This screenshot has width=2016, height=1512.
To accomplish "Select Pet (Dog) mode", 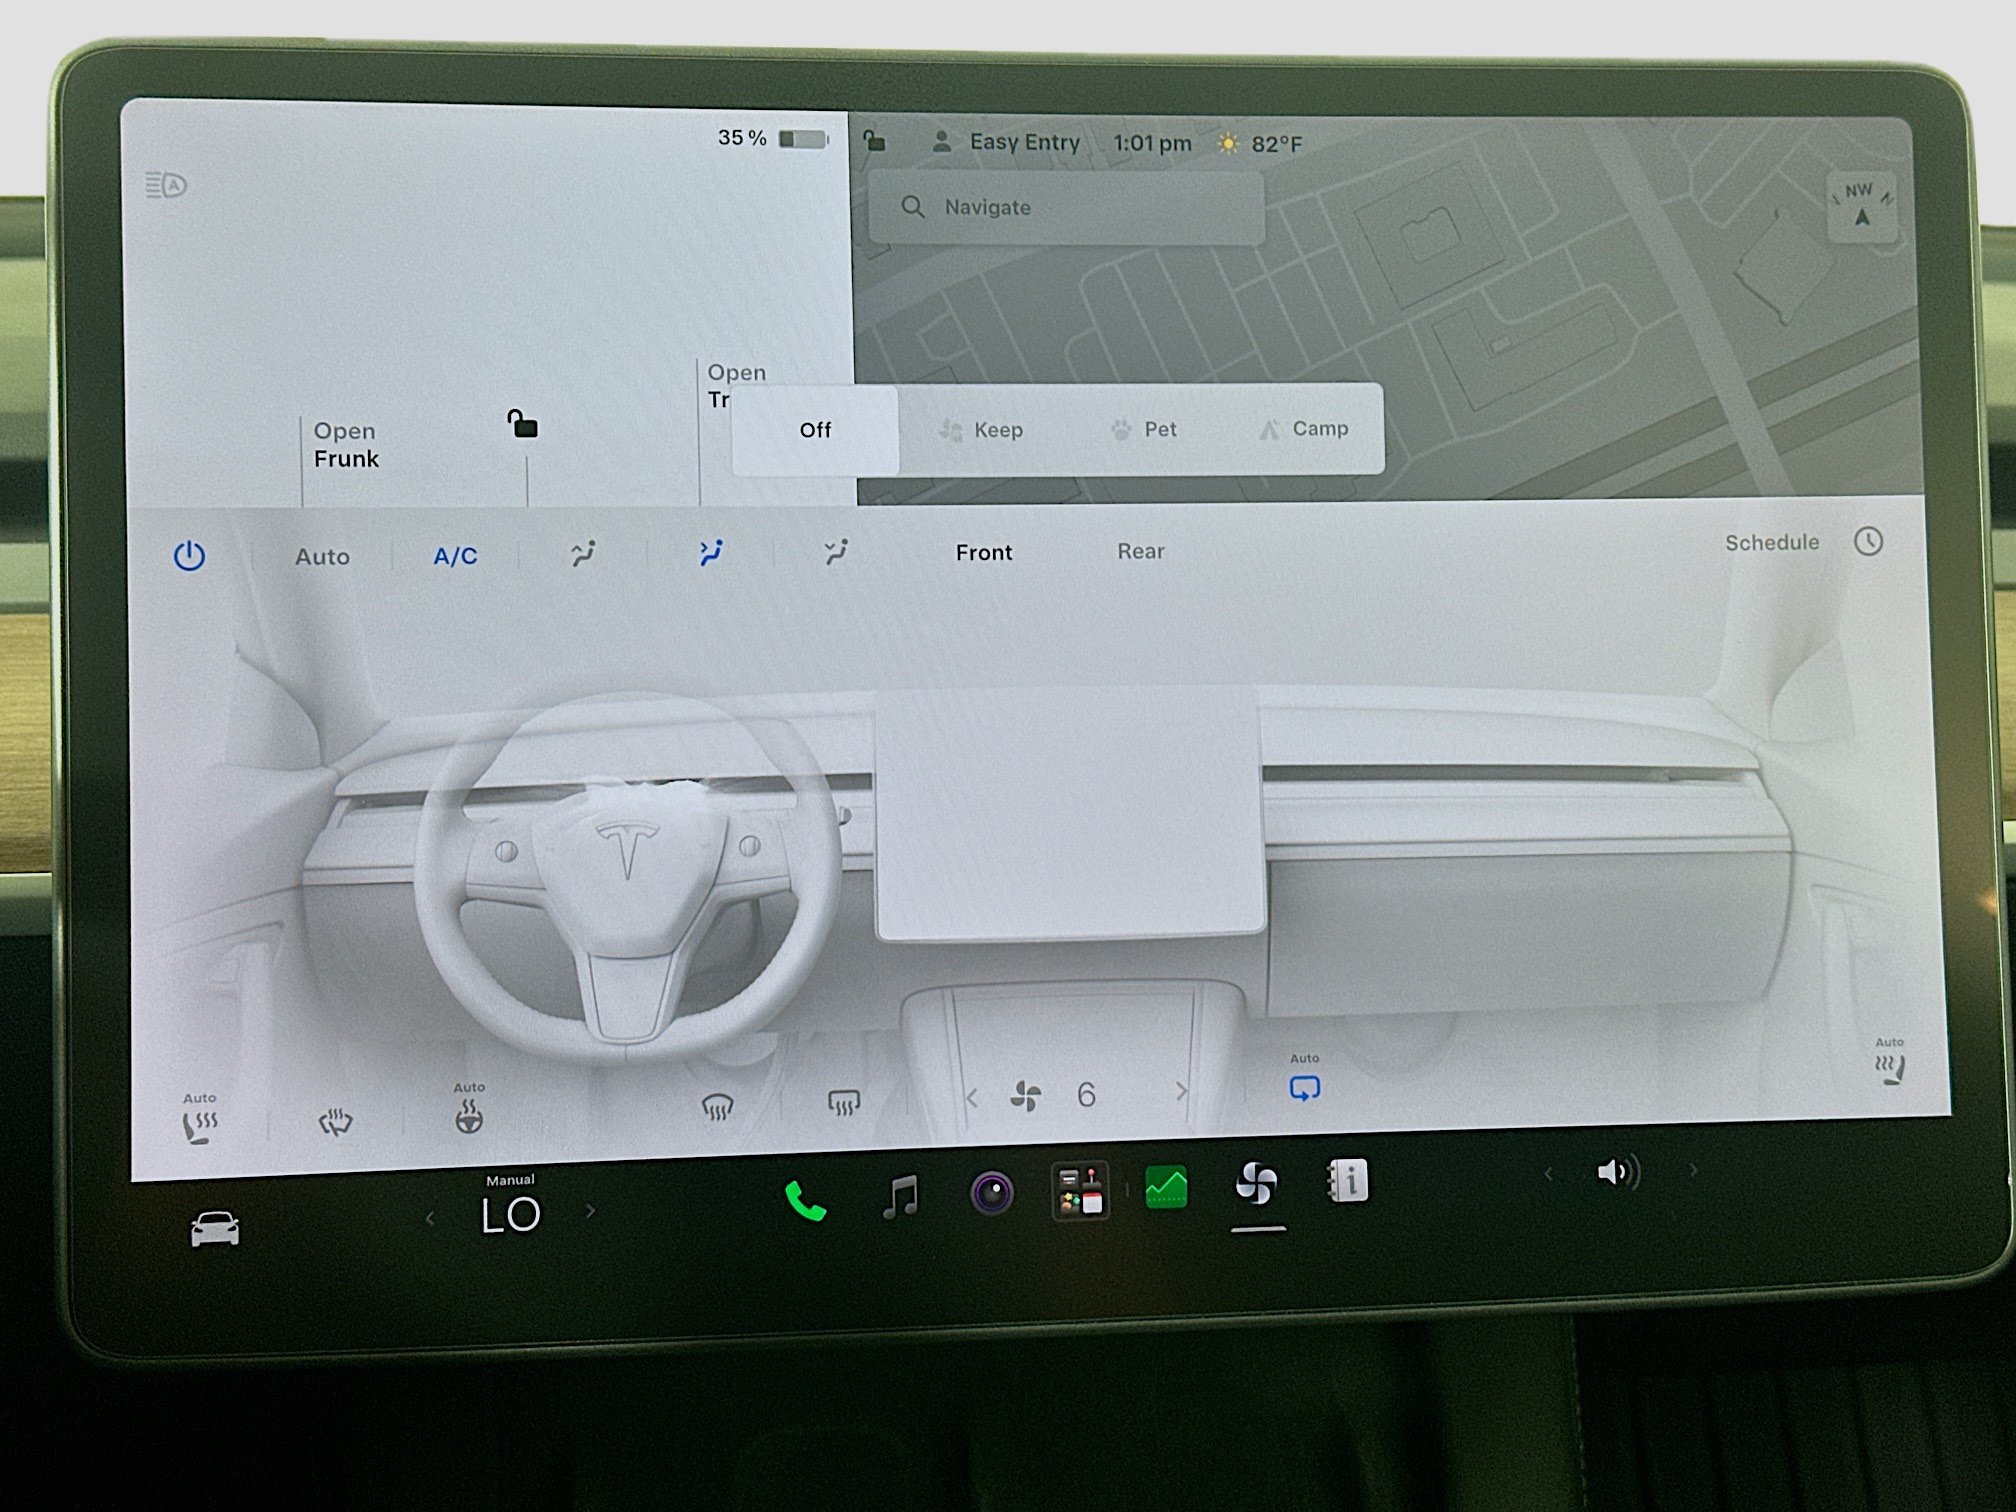I will point(1143,429).
